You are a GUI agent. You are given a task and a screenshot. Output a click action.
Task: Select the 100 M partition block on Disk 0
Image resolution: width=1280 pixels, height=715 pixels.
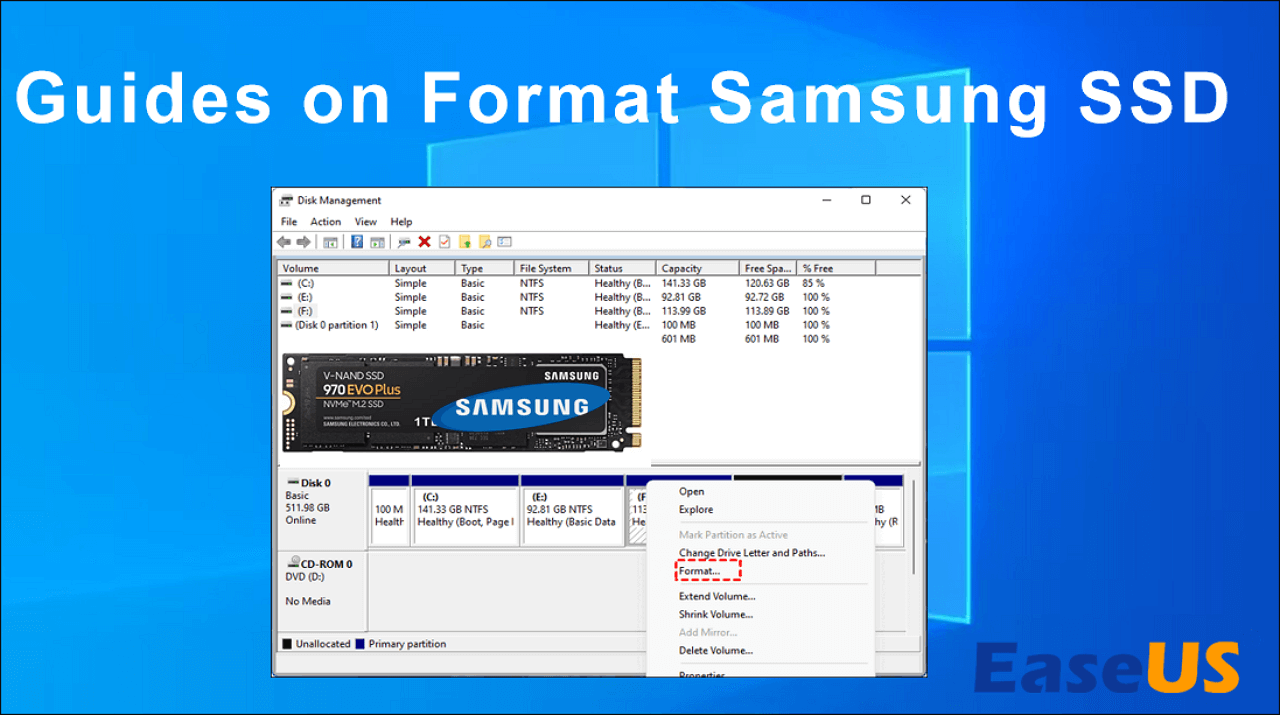coord(389,511)
